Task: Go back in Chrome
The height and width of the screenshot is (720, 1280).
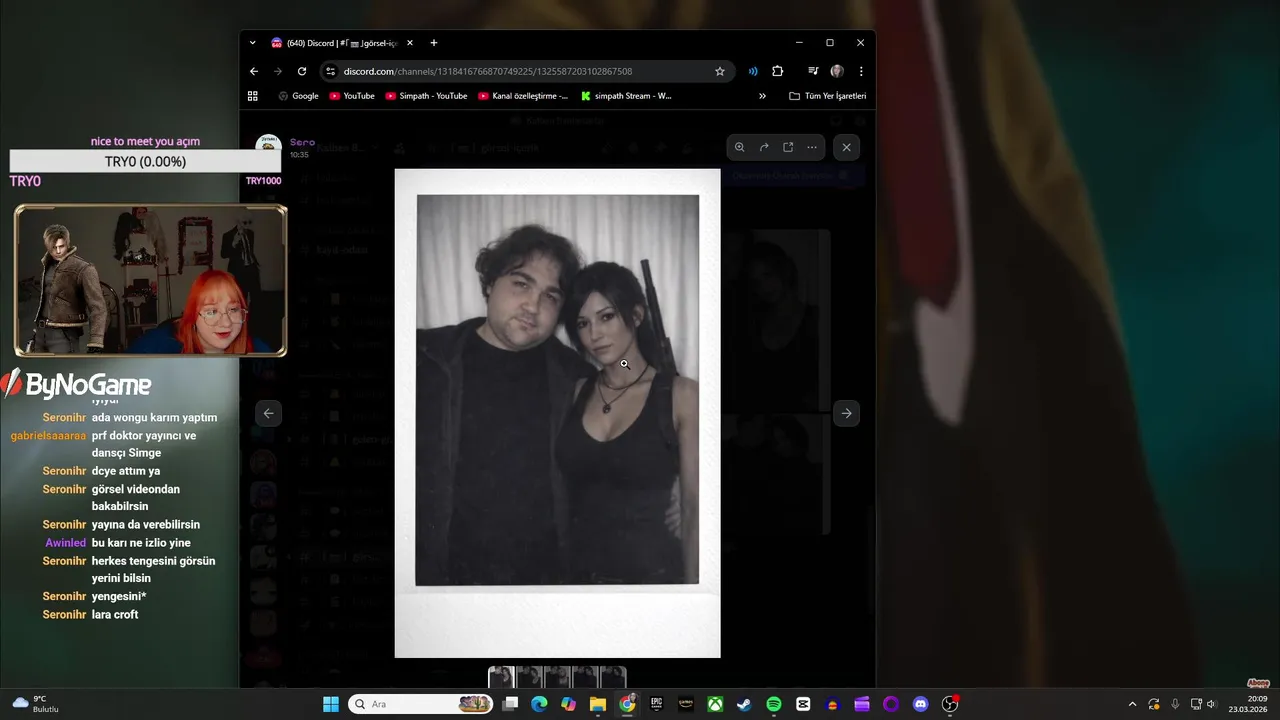Action: click(254, 71)
